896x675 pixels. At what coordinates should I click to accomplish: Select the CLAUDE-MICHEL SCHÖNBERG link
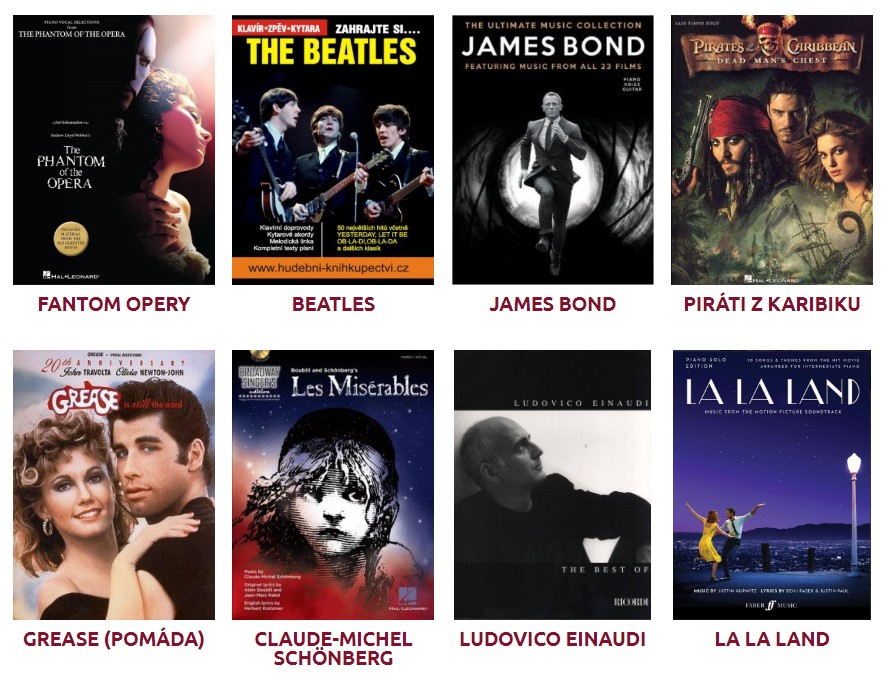[333, 648]
